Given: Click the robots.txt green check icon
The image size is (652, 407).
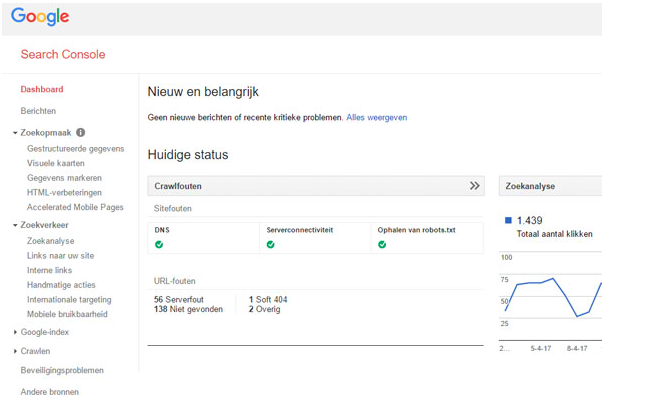Looking at the screenshot, I should coord(382,244).
